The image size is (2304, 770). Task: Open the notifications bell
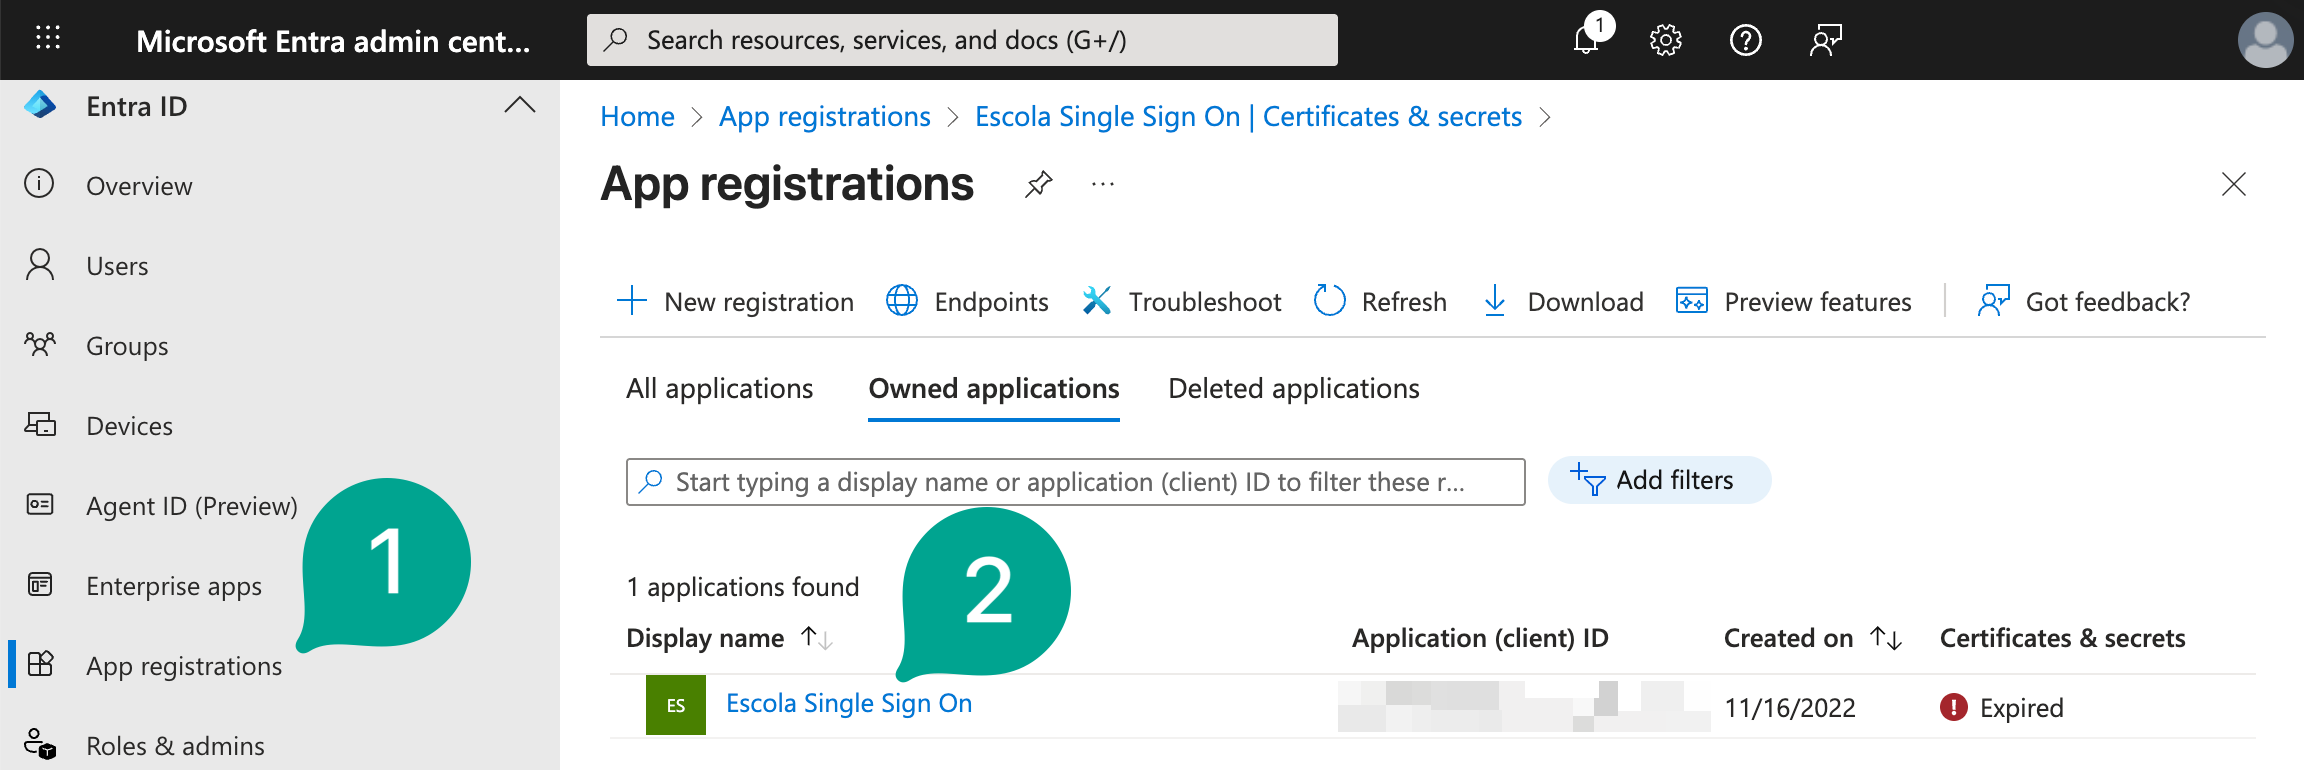(1586, 39)
